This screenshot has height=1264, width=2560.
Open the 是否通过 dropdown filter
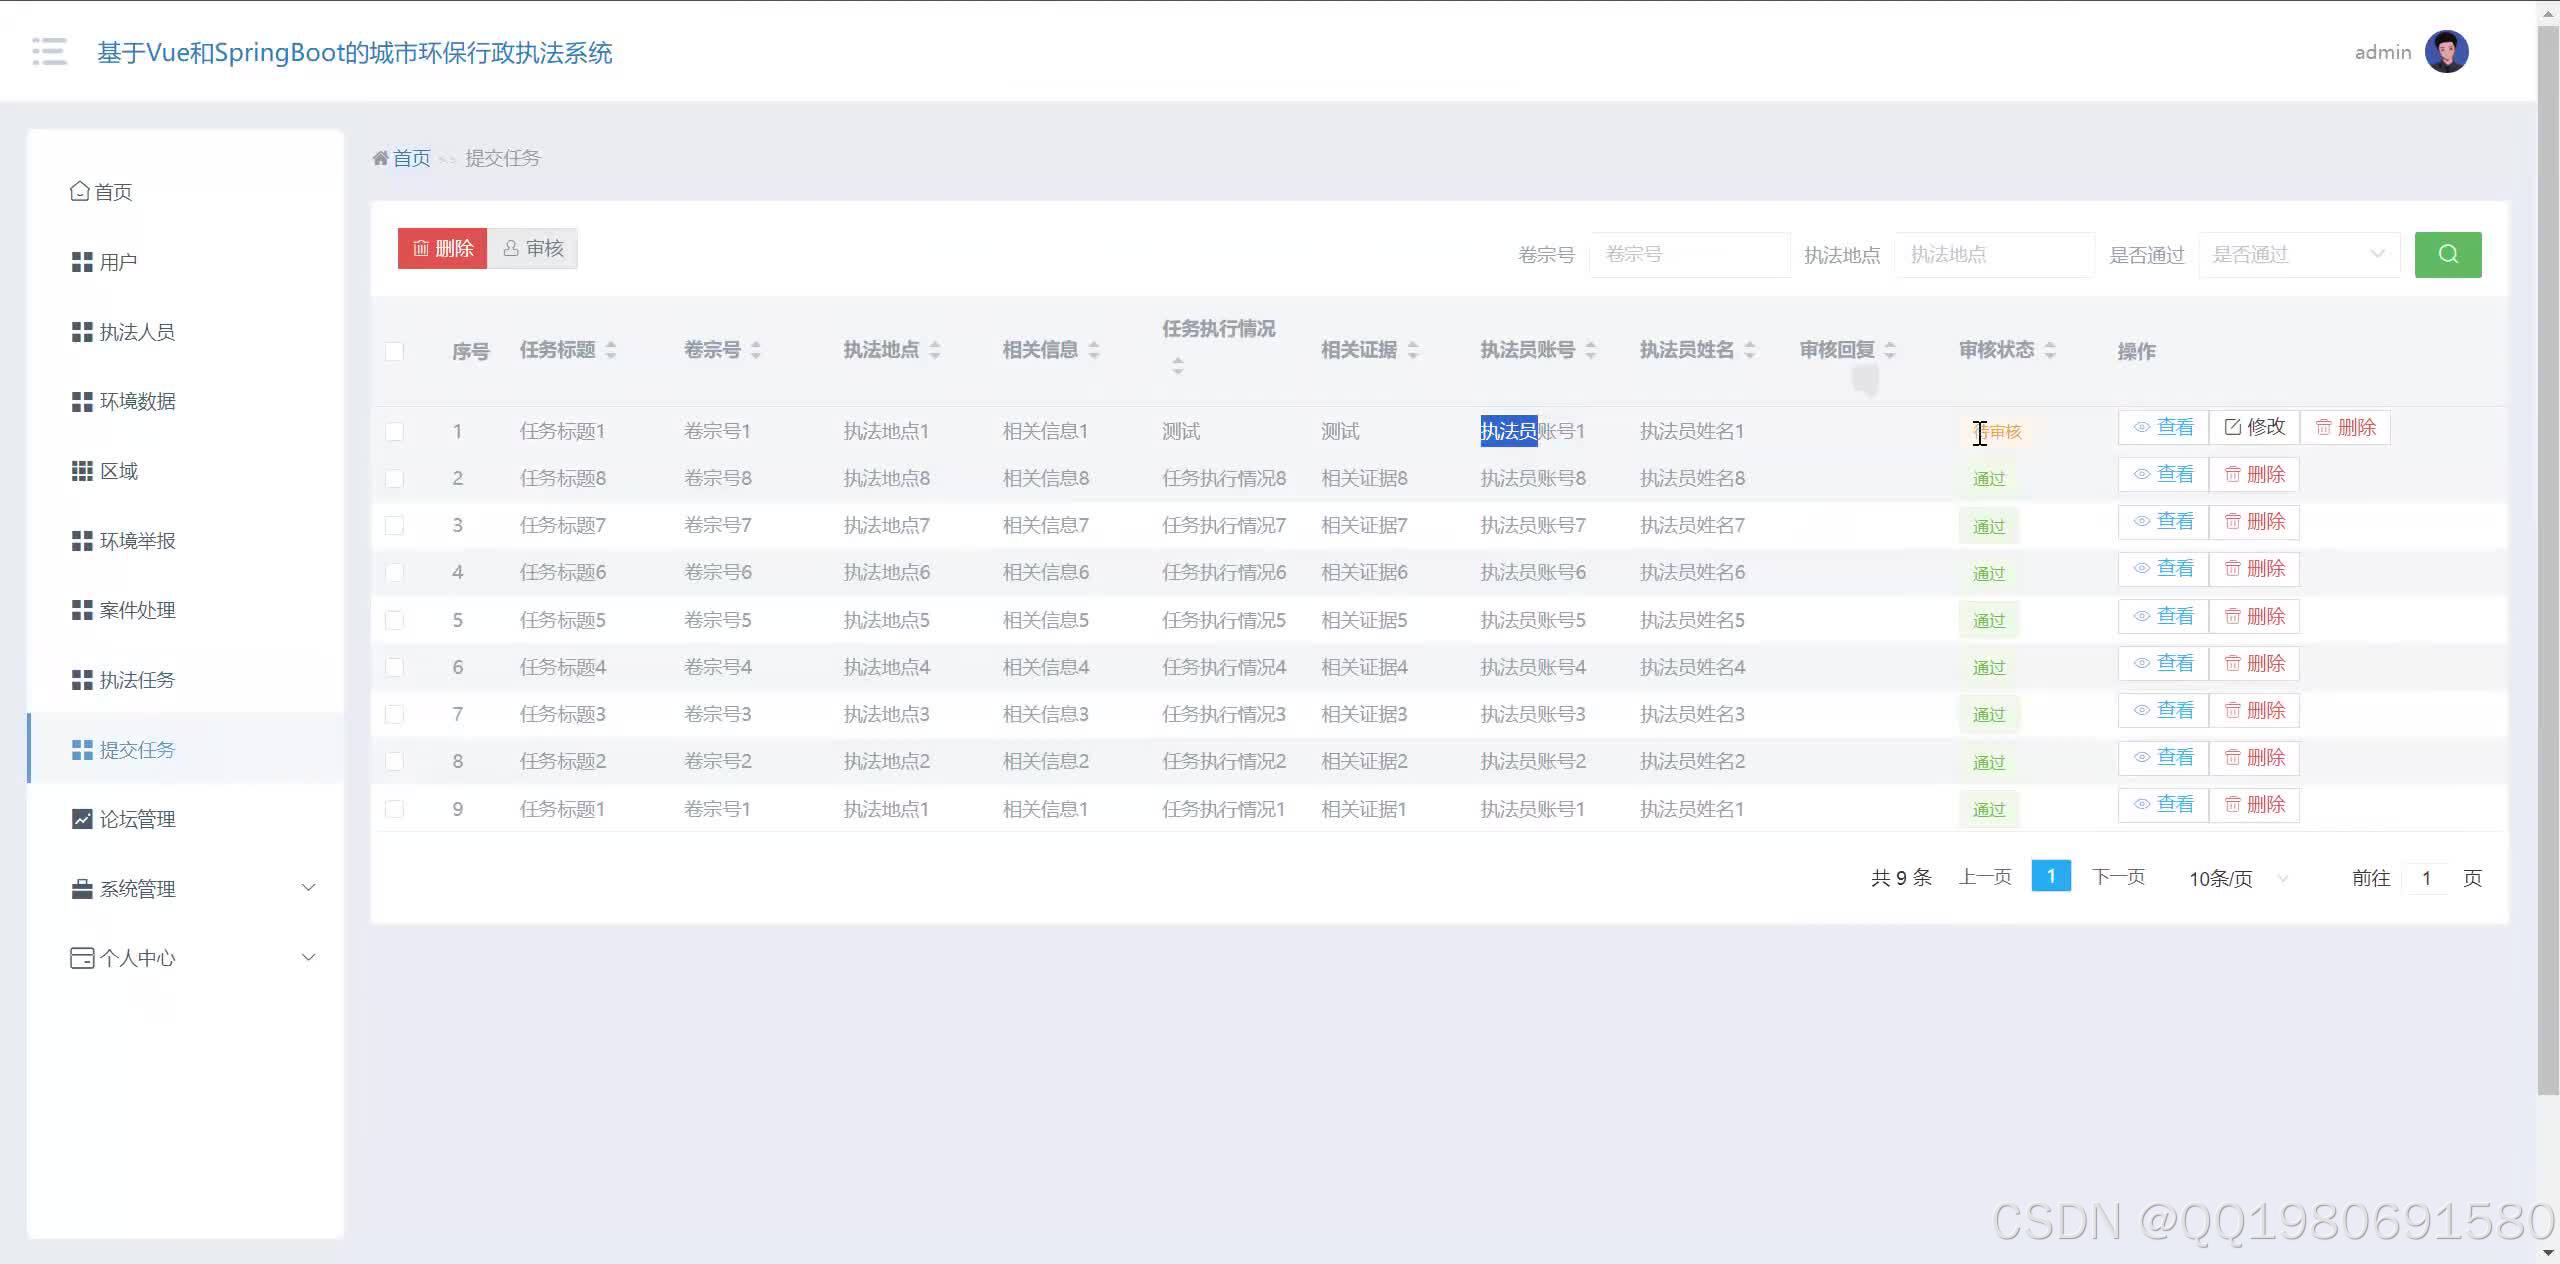pos(2298,255)
